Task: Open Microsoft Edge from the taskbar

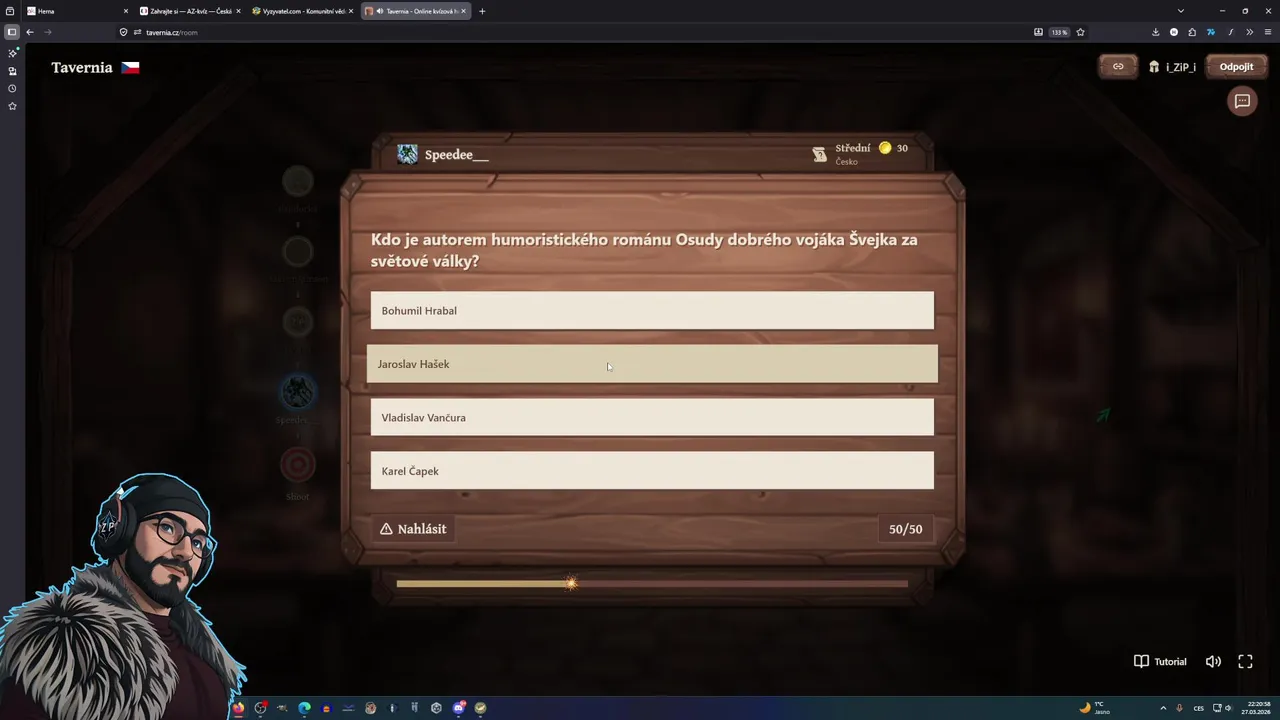Action: click(x=304, y=708)
